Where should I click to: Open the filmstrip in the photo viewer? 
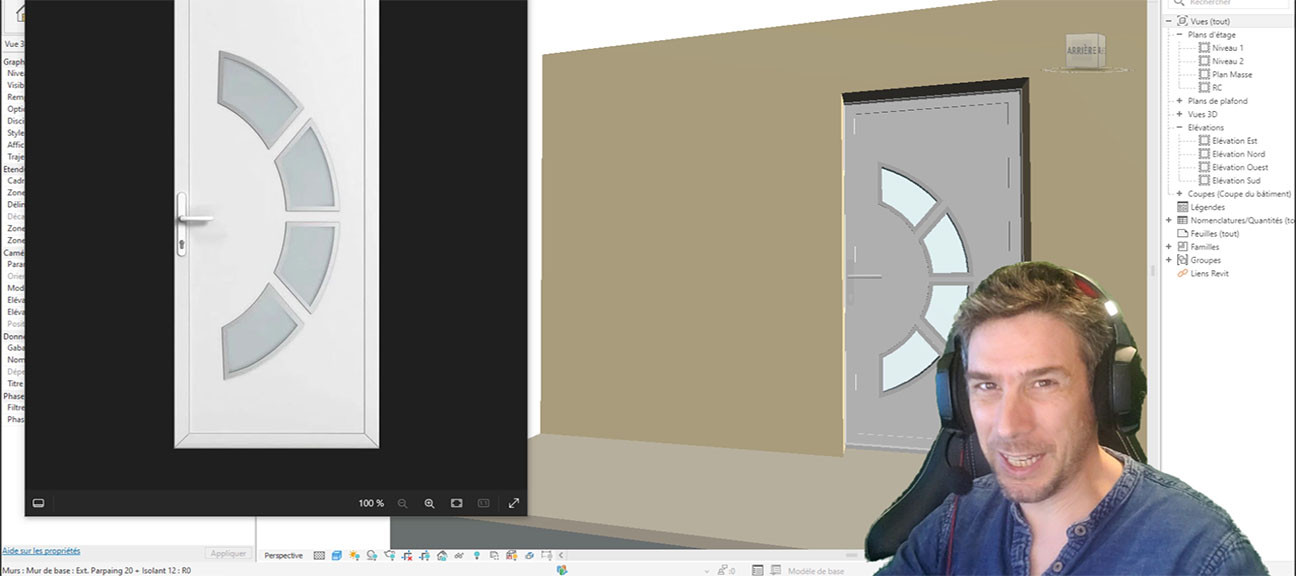tap(38, 503)
